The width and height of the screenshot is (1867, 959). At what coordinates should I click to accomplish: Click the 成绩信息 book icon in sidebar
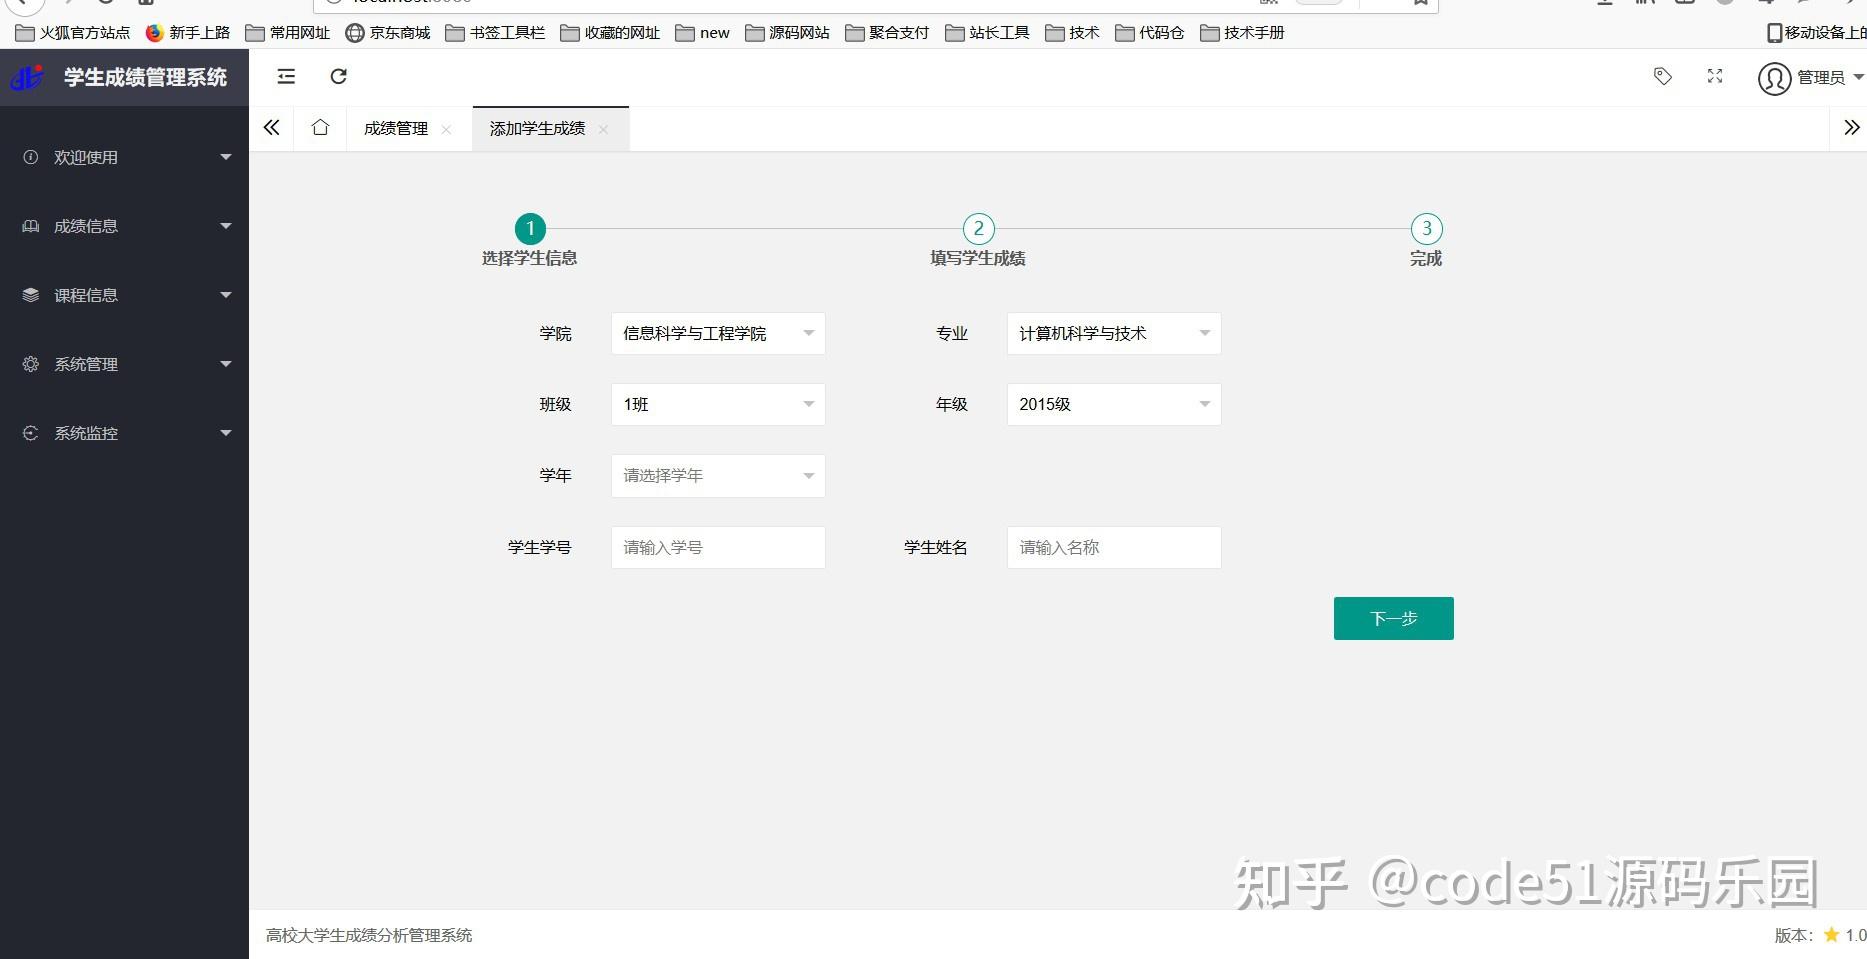tap(29, 226)
